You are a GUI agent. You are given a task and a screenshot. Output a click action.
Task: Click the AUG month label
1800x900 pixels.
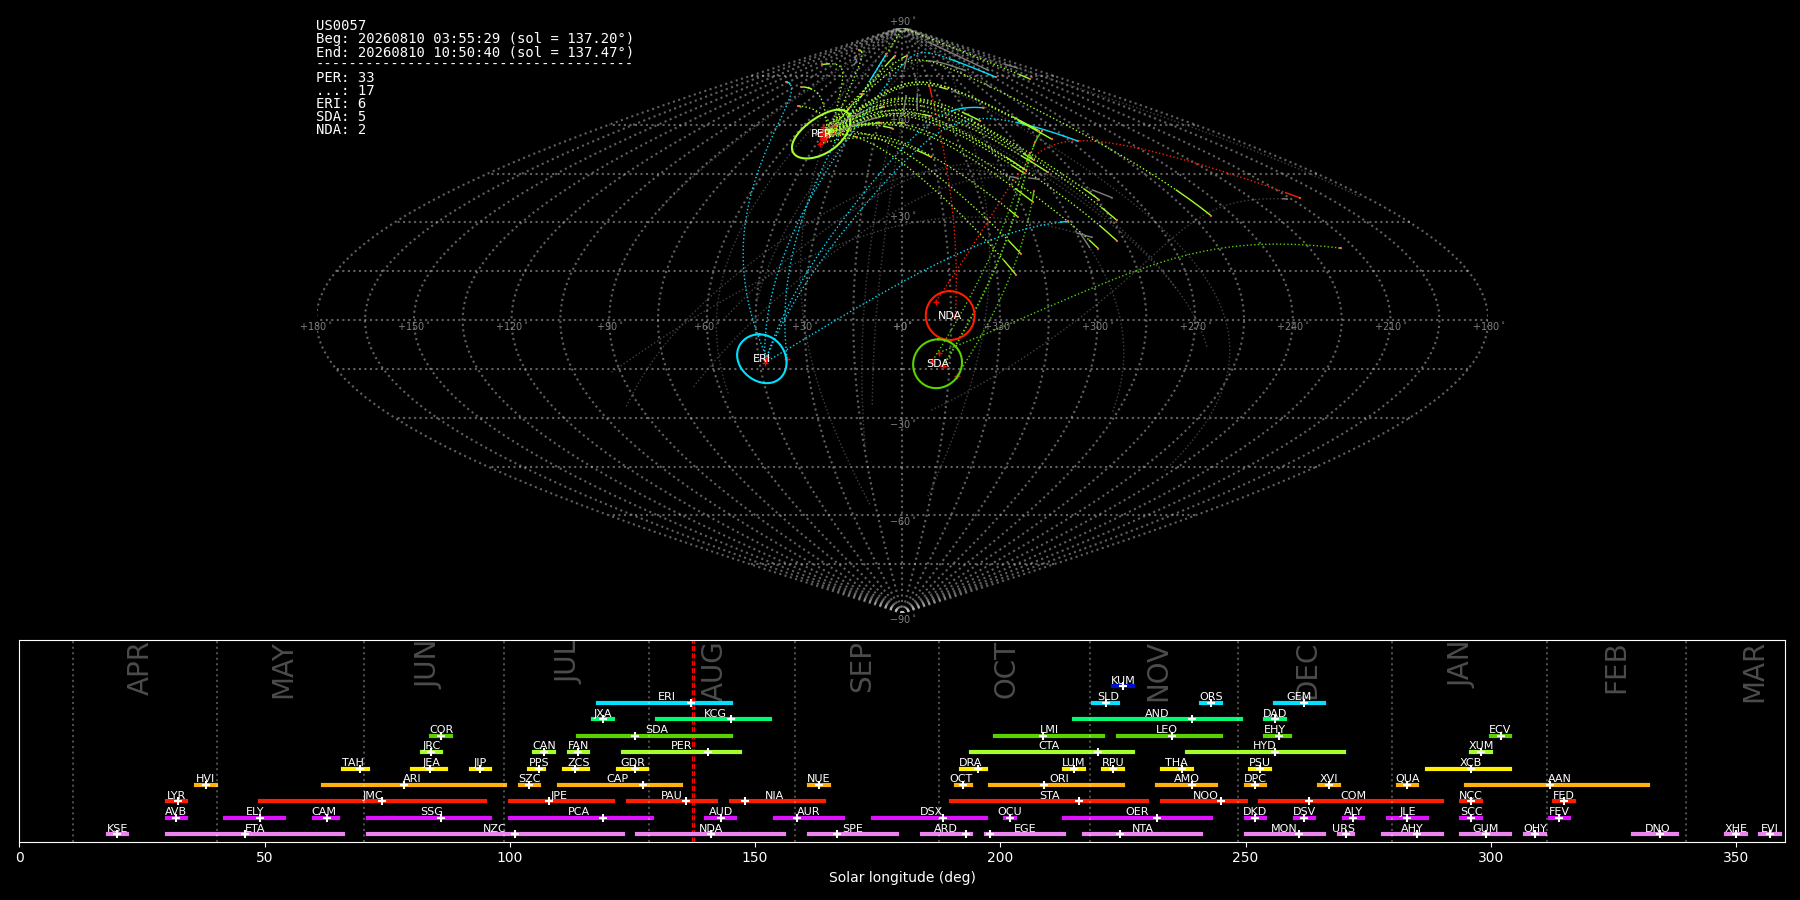[x=711, y=673]
